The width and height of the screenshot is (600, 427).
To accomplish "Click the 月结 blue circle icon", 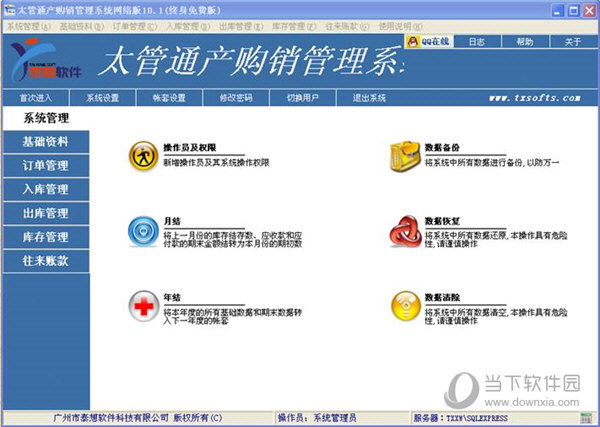I will pos(143,231).
